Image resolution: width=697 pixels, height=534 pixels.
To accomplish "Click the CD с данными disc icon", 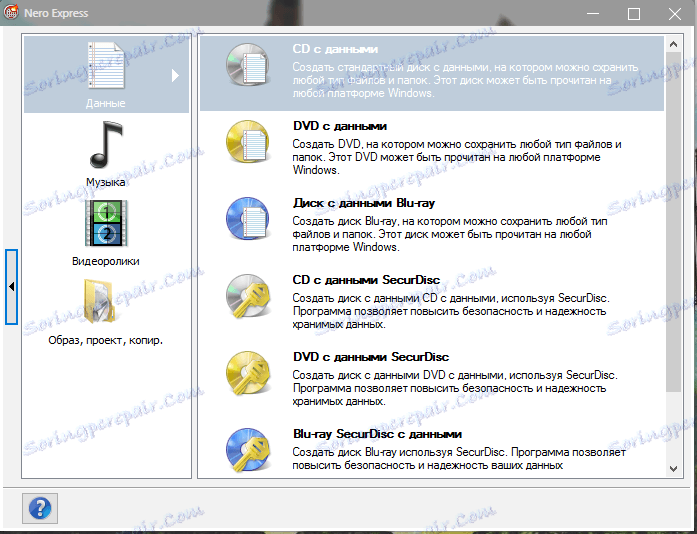I will [x=248, y=65].
